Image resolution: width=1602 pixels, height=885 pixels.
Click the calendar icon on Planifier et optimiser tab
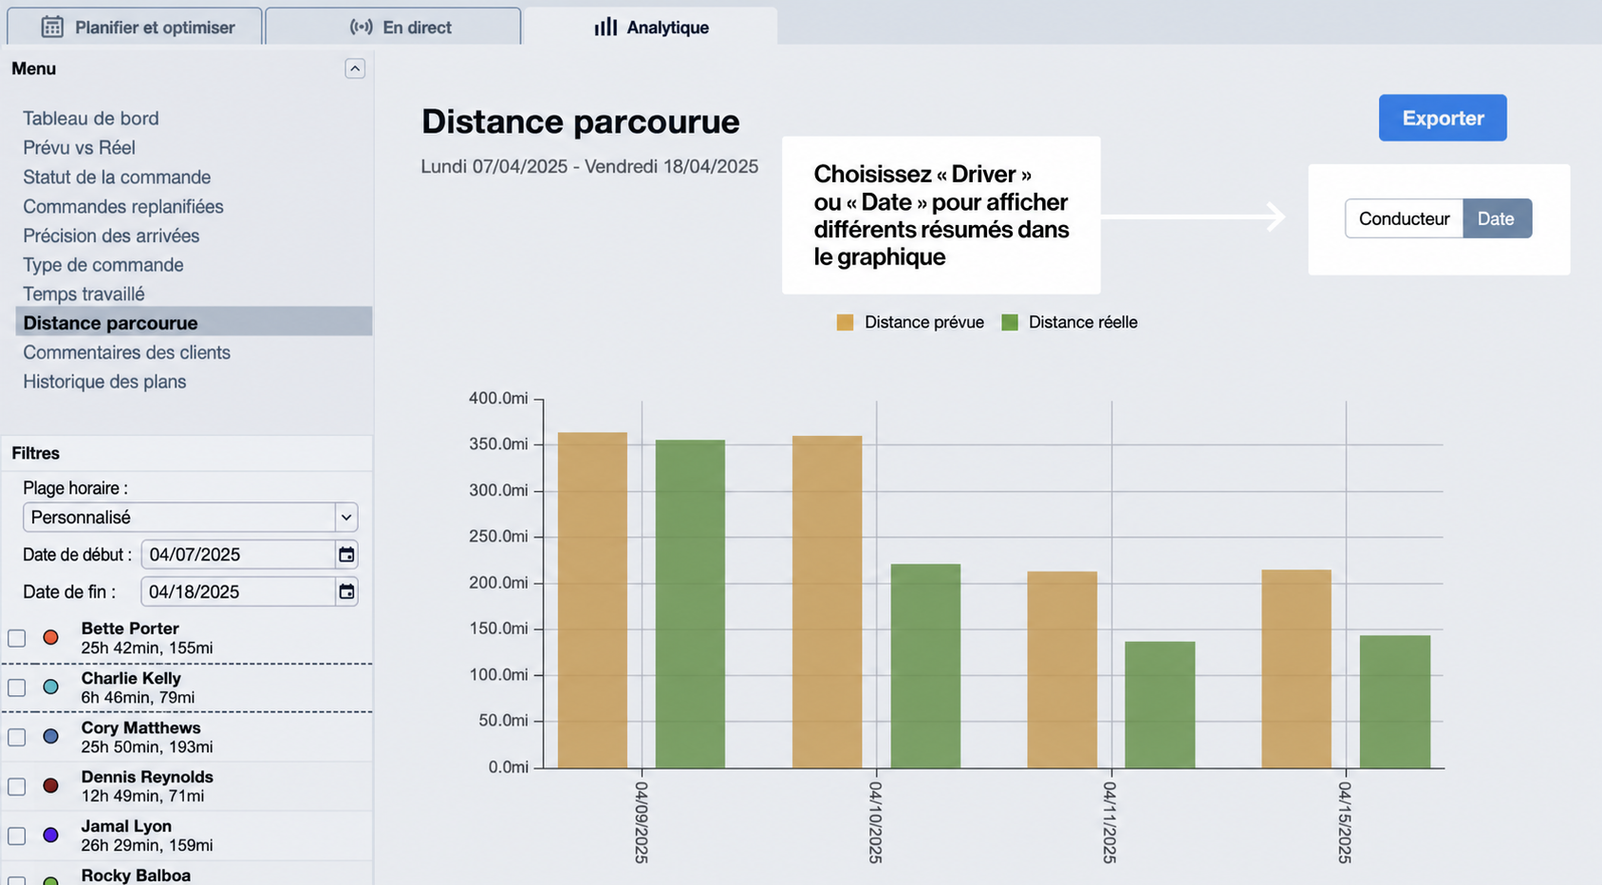52,27
